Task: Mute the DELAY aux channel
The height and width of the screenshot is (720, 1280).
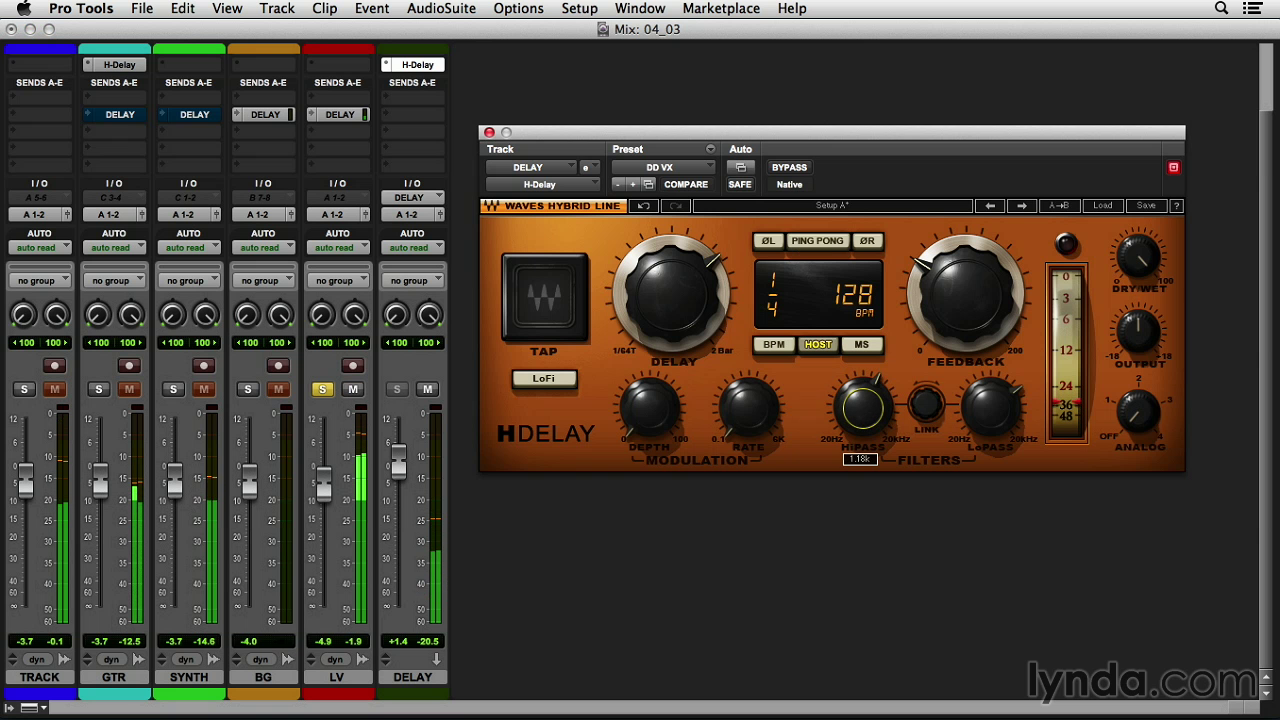Action: tap(427, 389)
